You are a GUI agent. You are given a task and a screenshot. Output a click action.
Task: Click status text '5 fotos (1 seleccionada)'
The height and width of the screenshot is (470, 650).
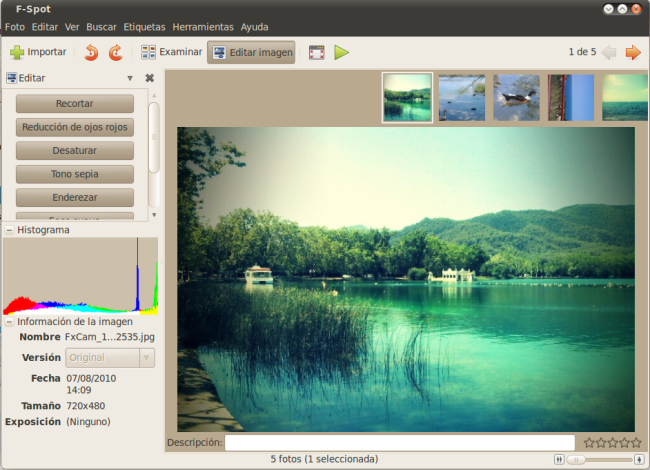pos(324,459)
